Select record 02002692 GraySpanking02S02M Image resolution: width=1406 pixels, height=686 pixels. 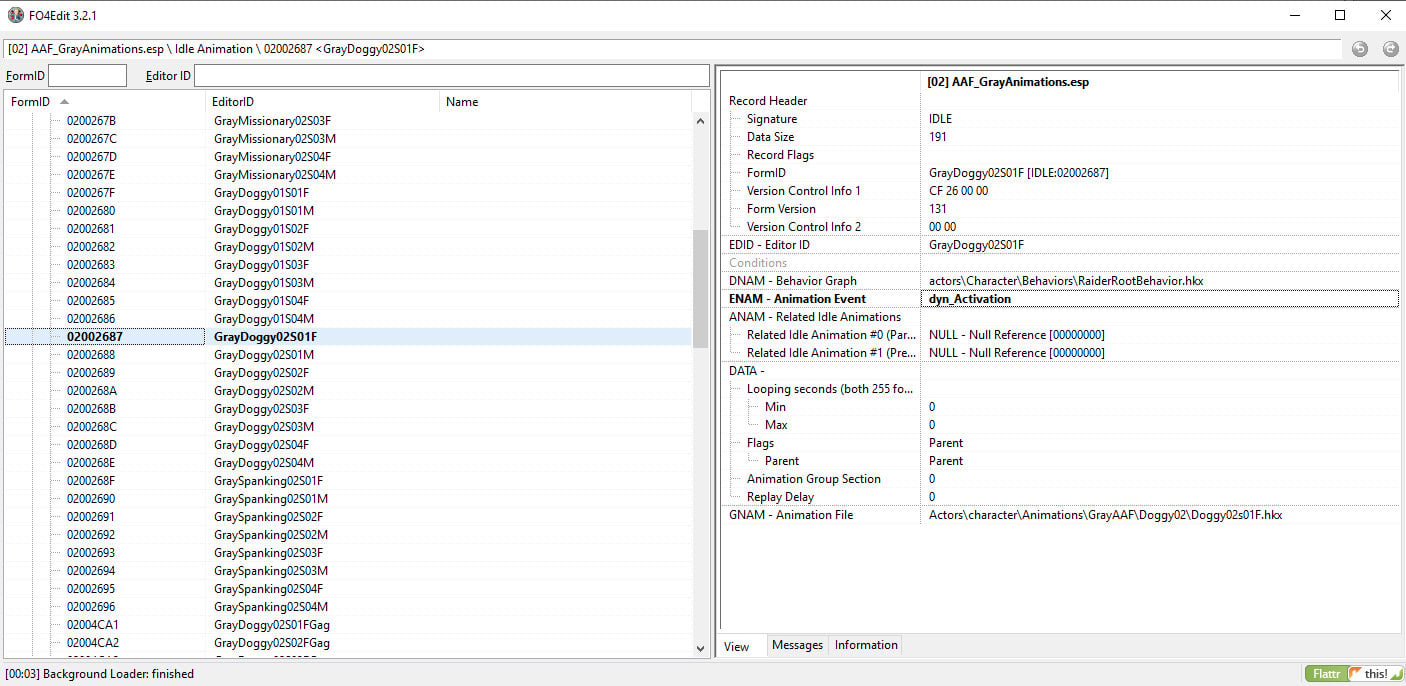coord(348,535)
